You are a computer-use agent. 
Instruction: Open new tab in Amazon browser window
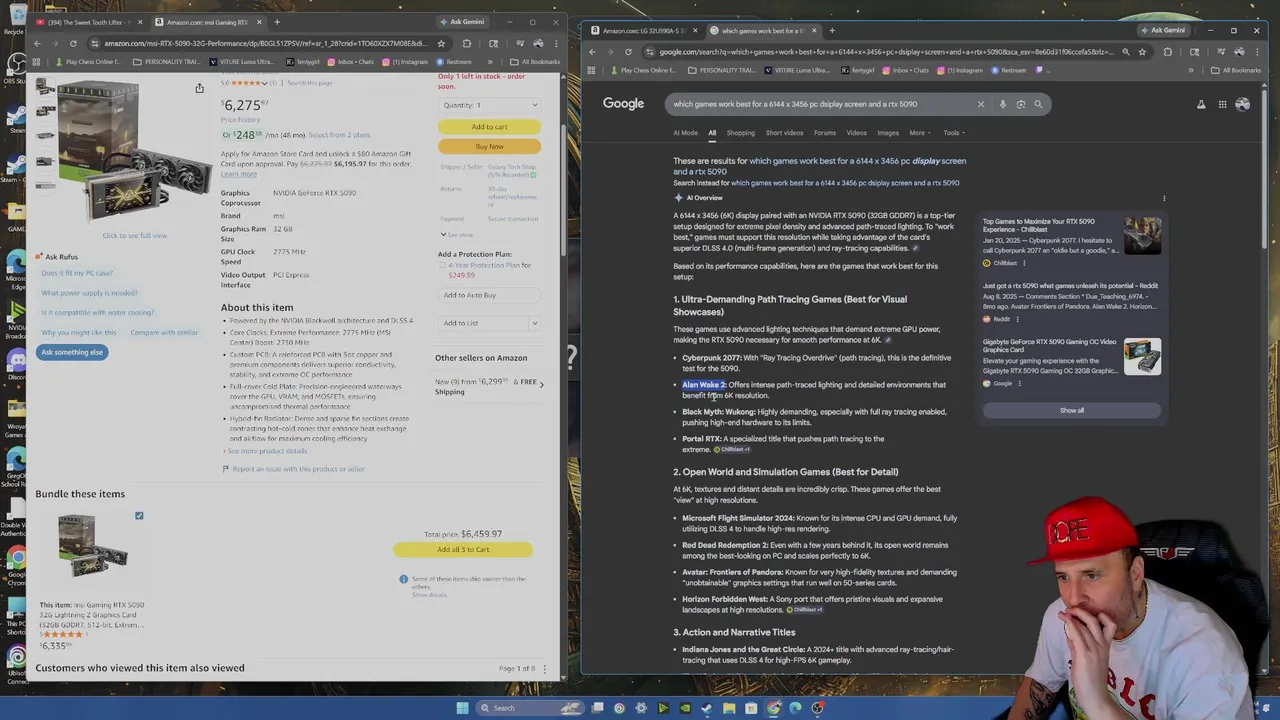click(277, 22)
